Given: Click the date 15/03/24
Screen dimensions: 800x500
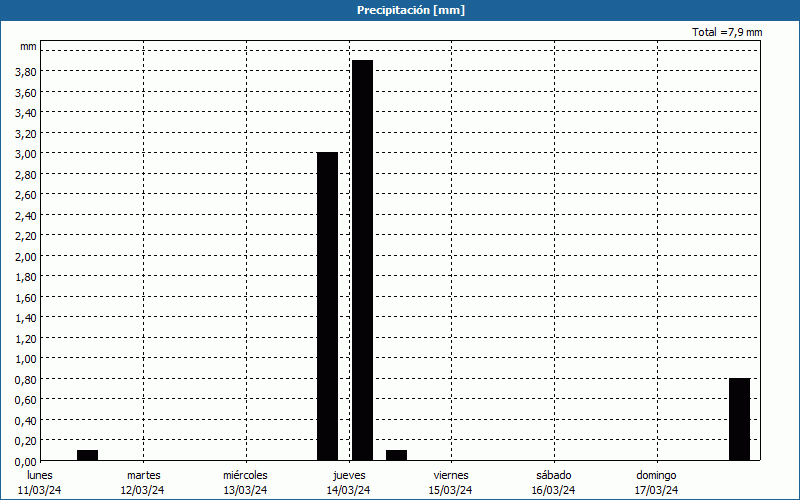Looking at the screenshot, I should click(451, 490).
